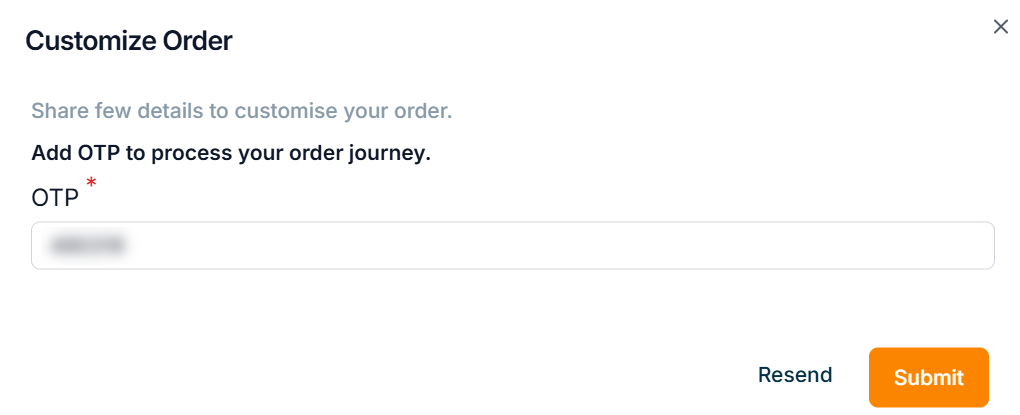Hit the dialog's close cross icon
This screenshot has width=1020, height=415.
[1000, 27]
